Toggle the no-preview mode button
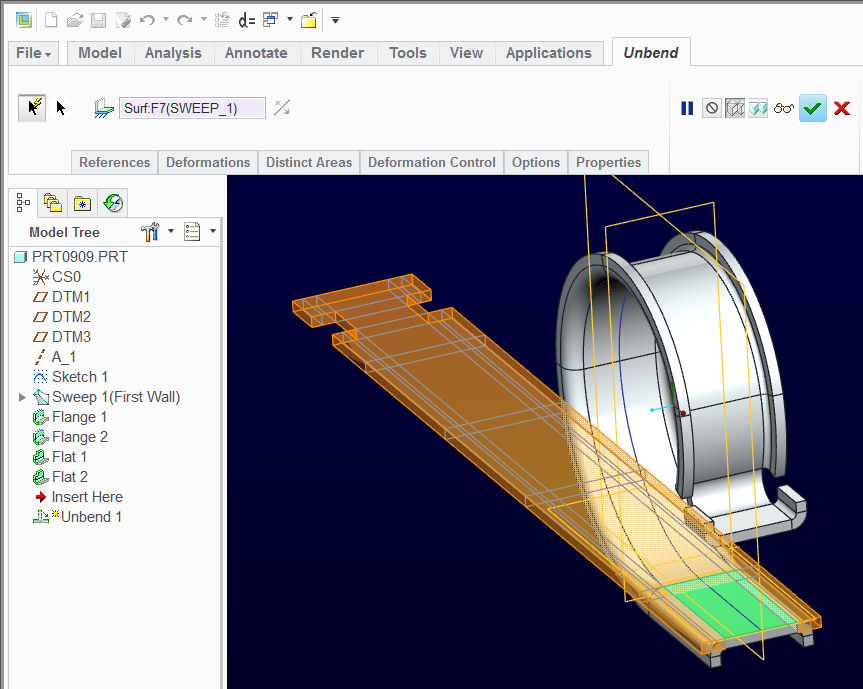Viewport: 863px width, 689px height. (711, 108)
